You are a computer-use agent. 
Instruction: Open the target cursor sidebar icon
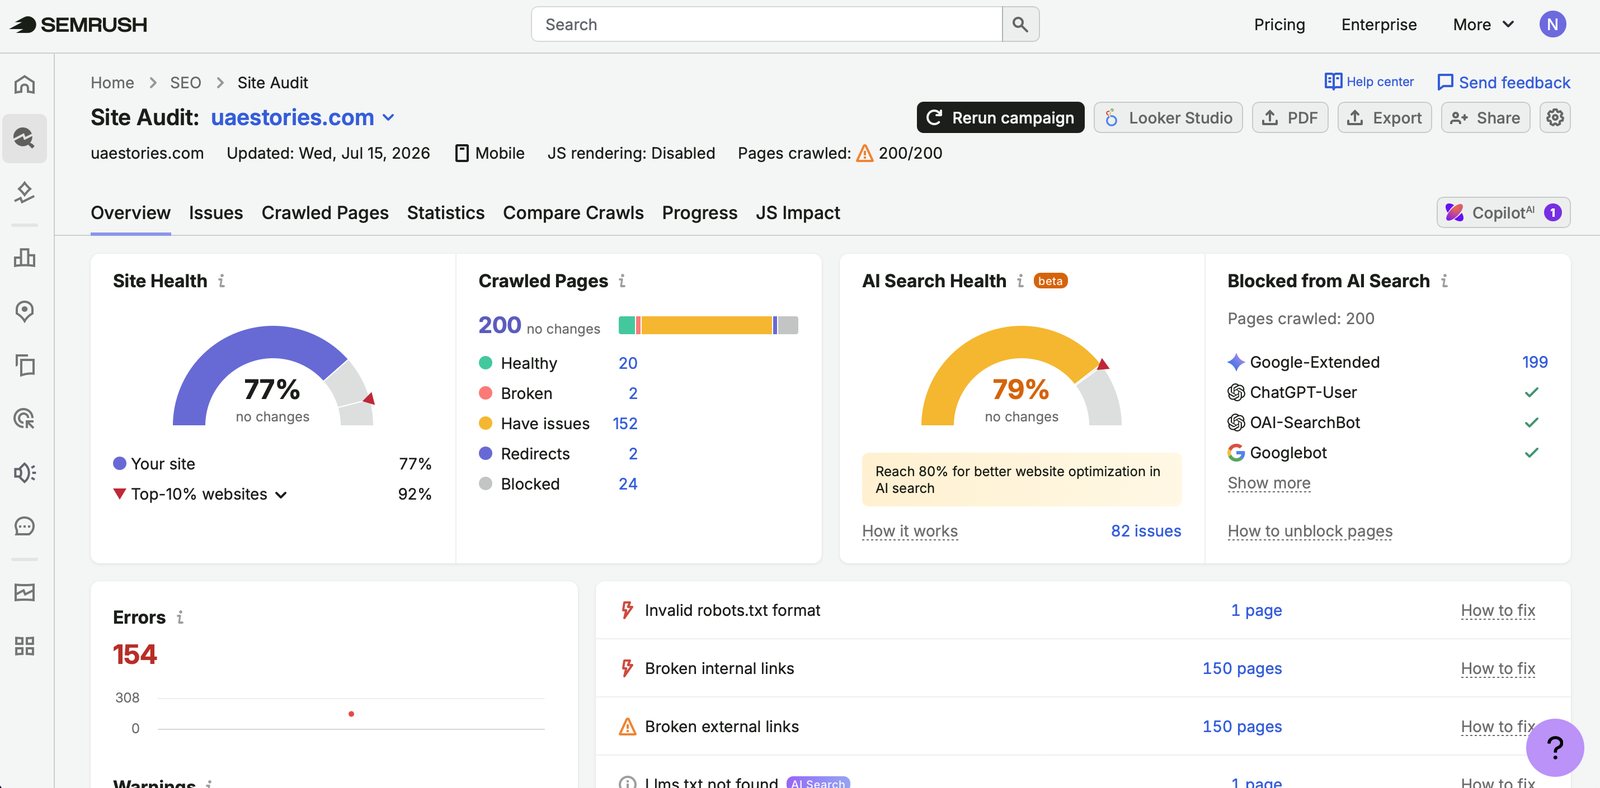click(x=25, y=419)
